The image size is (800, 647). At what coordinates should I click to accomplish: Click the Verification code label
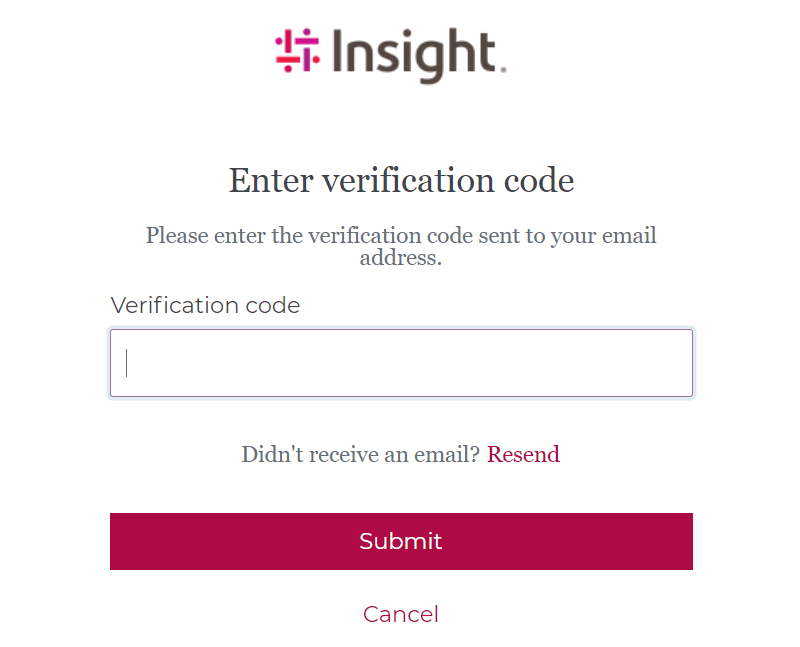coord(205,305)
